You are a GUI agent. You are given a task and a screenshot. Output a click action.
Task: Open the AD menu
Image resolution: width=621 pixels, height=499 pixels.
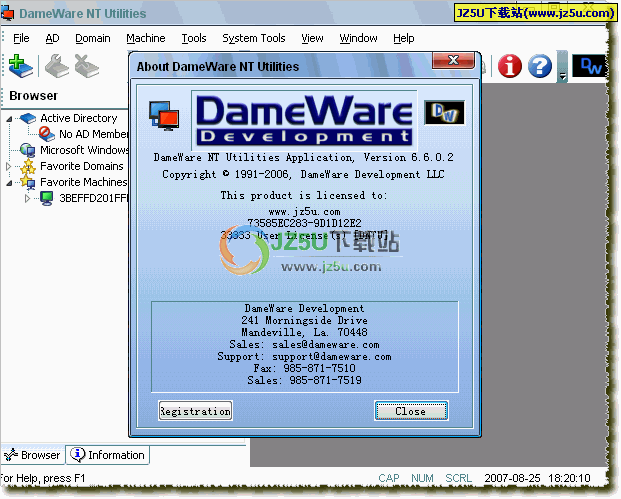[x=52, y=38]
